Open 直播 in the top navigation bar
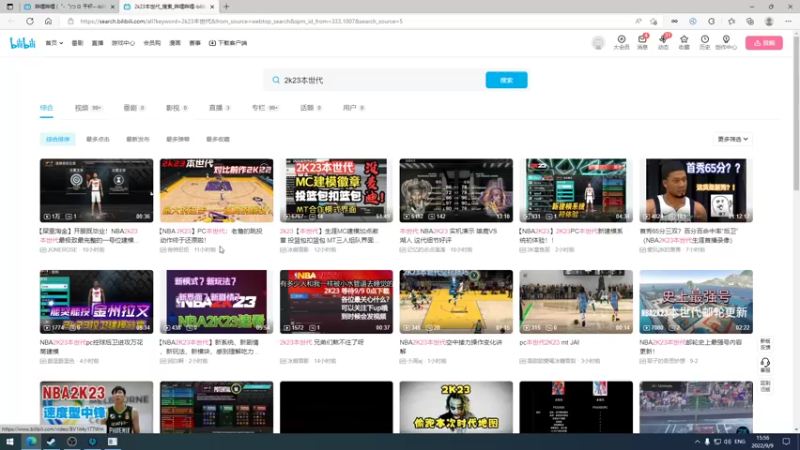The height and width of the screenshot is (450, 800). tap(97, 43)
